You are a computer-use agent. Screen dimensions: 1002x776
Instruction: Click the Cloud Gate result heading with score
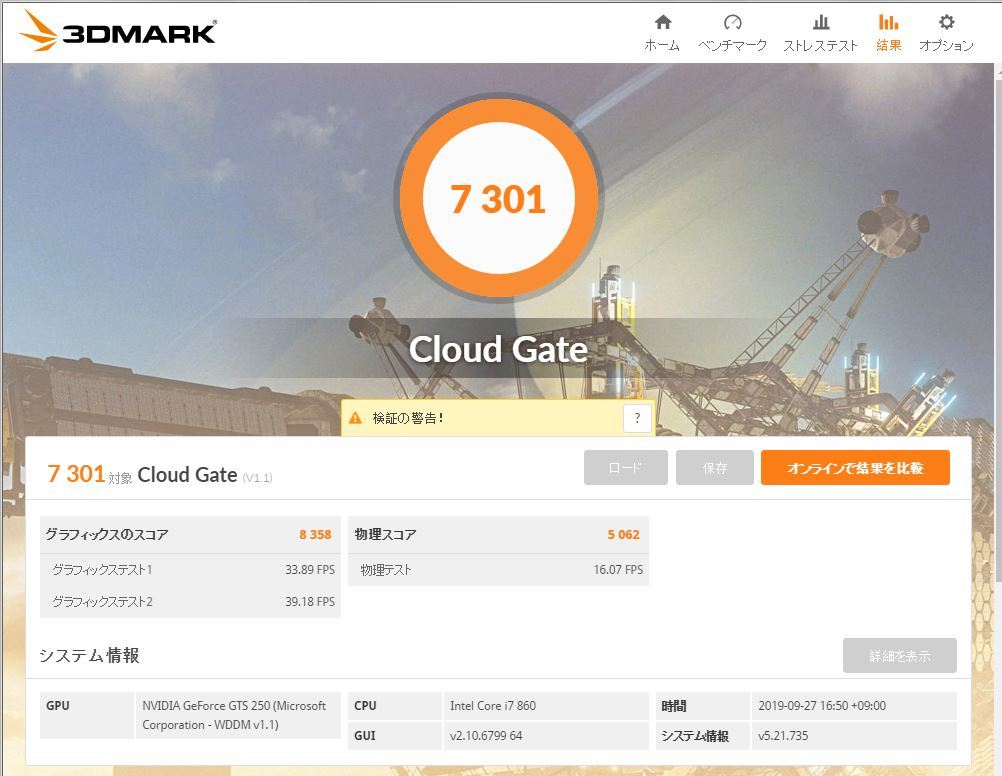click(160, 474)
